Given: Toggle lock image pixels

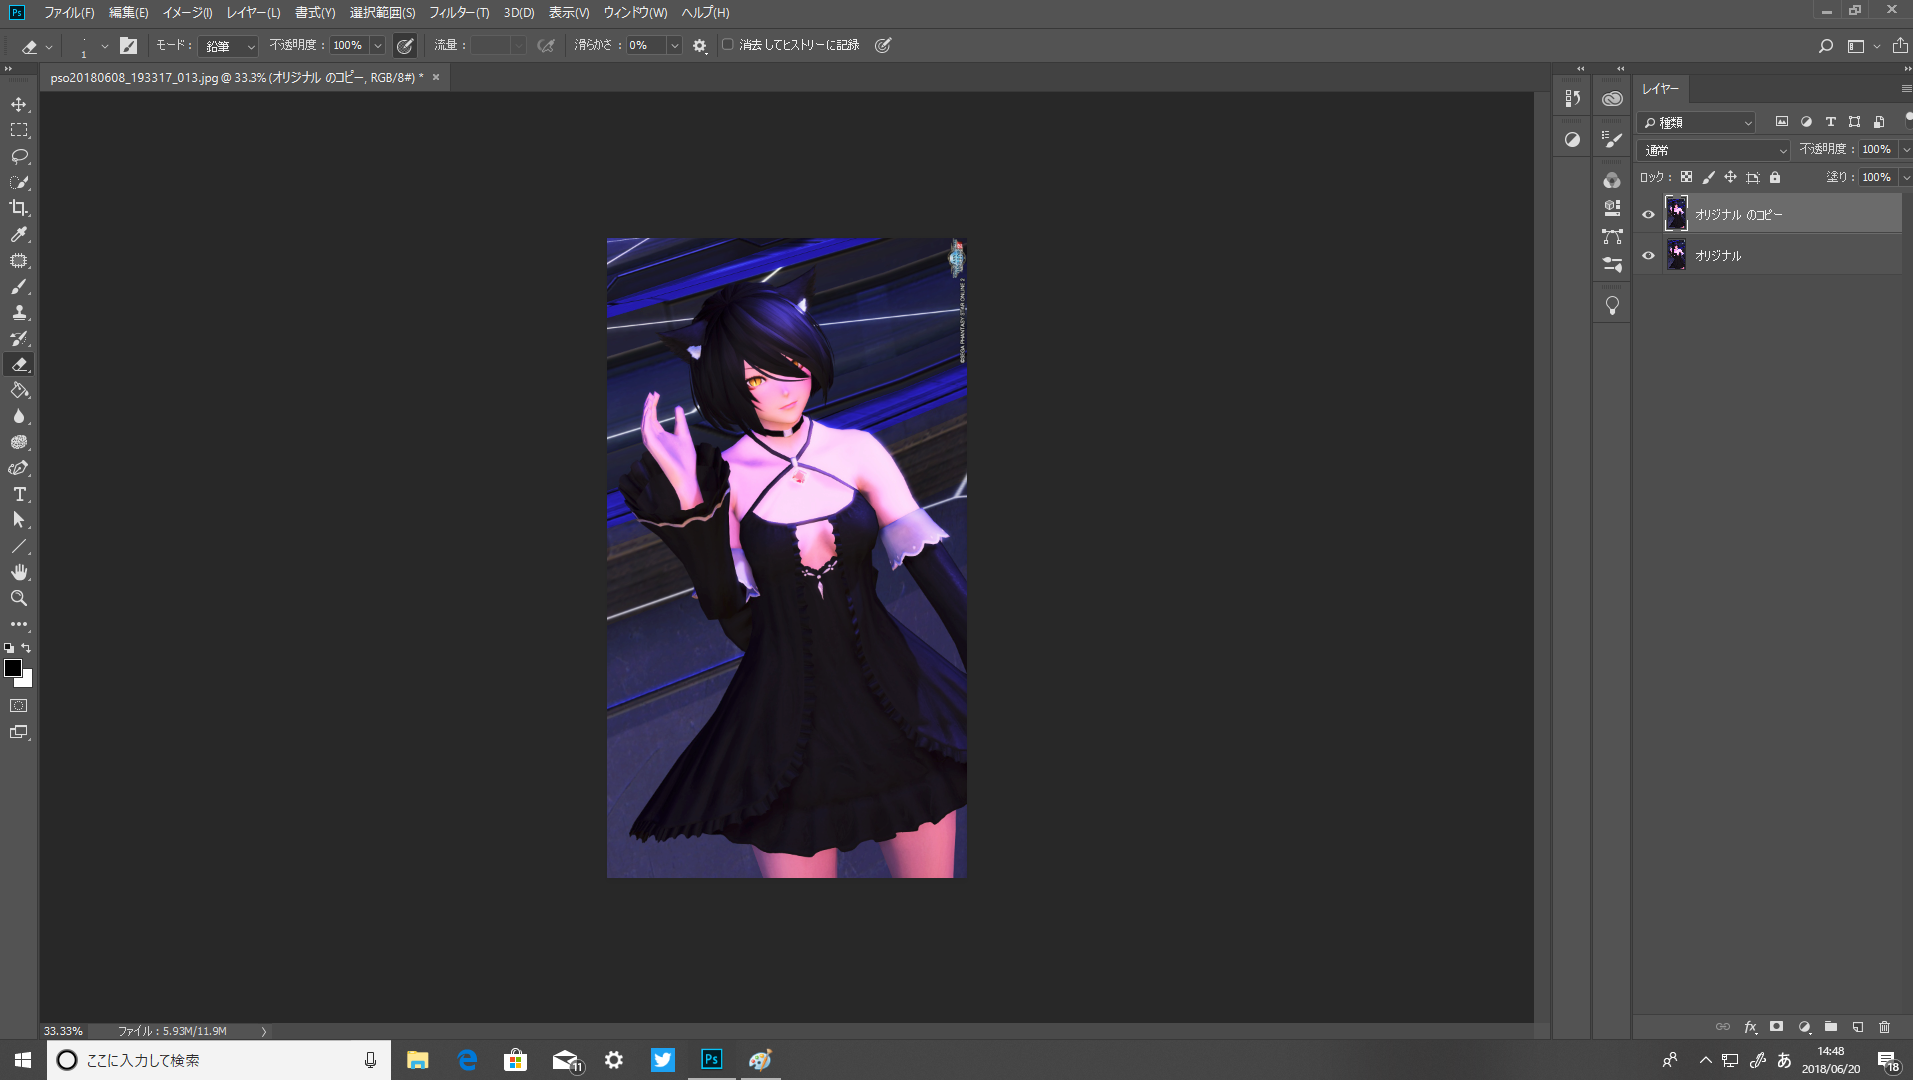Looking at the screenshot, I should (1708, 177).
